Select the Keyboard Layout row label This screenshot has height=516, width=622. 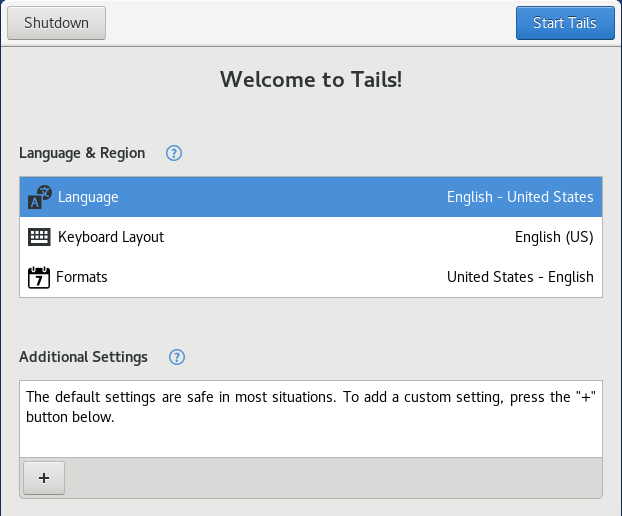pyautogui.click(x=111, y=237)
